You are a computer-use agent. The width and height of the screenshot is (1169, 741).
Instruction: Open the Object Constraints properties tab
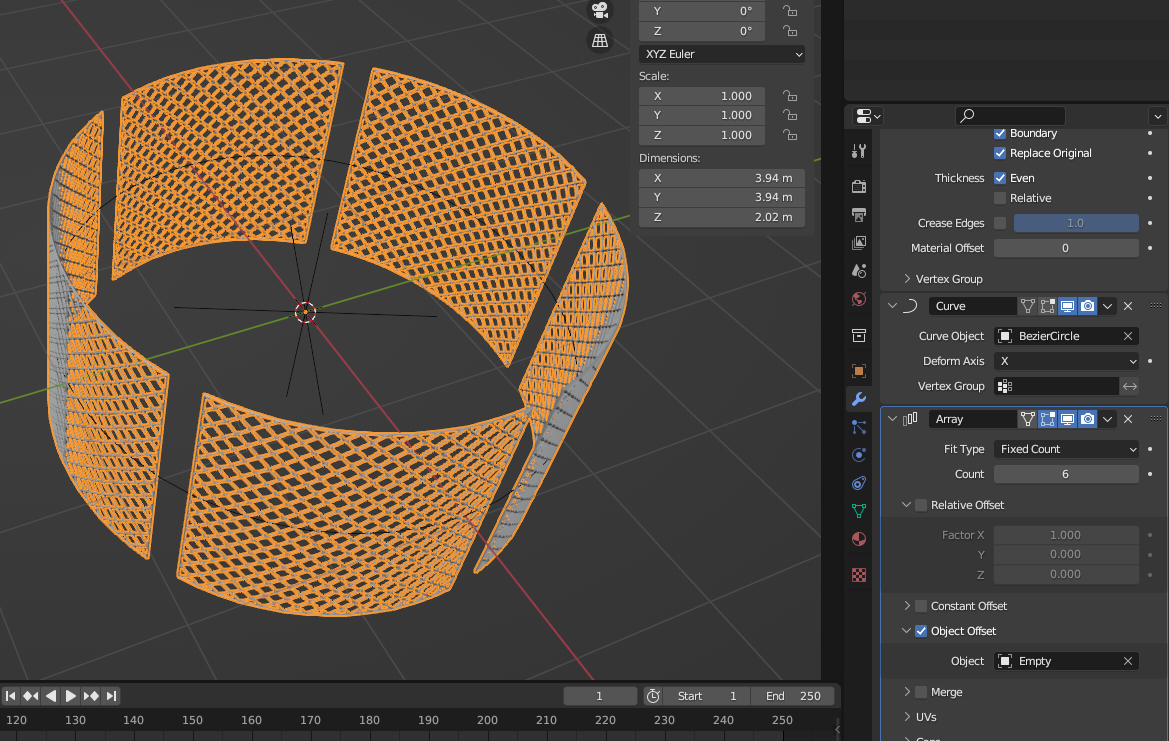(859, 483)
